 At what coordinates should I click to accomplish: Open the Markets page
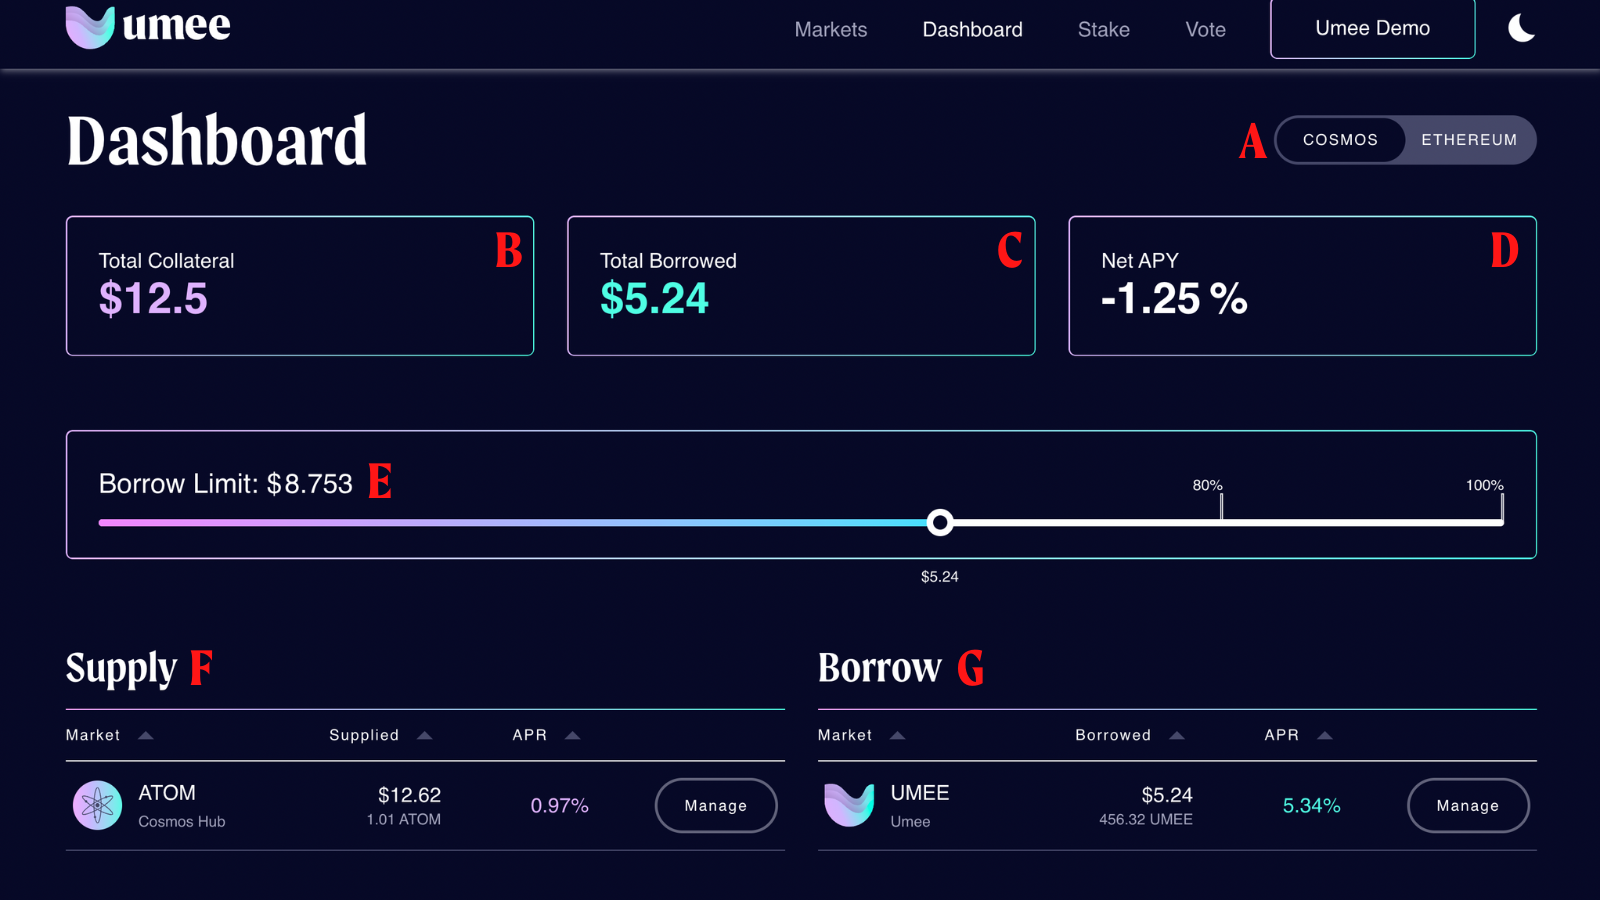click(831, 30)
